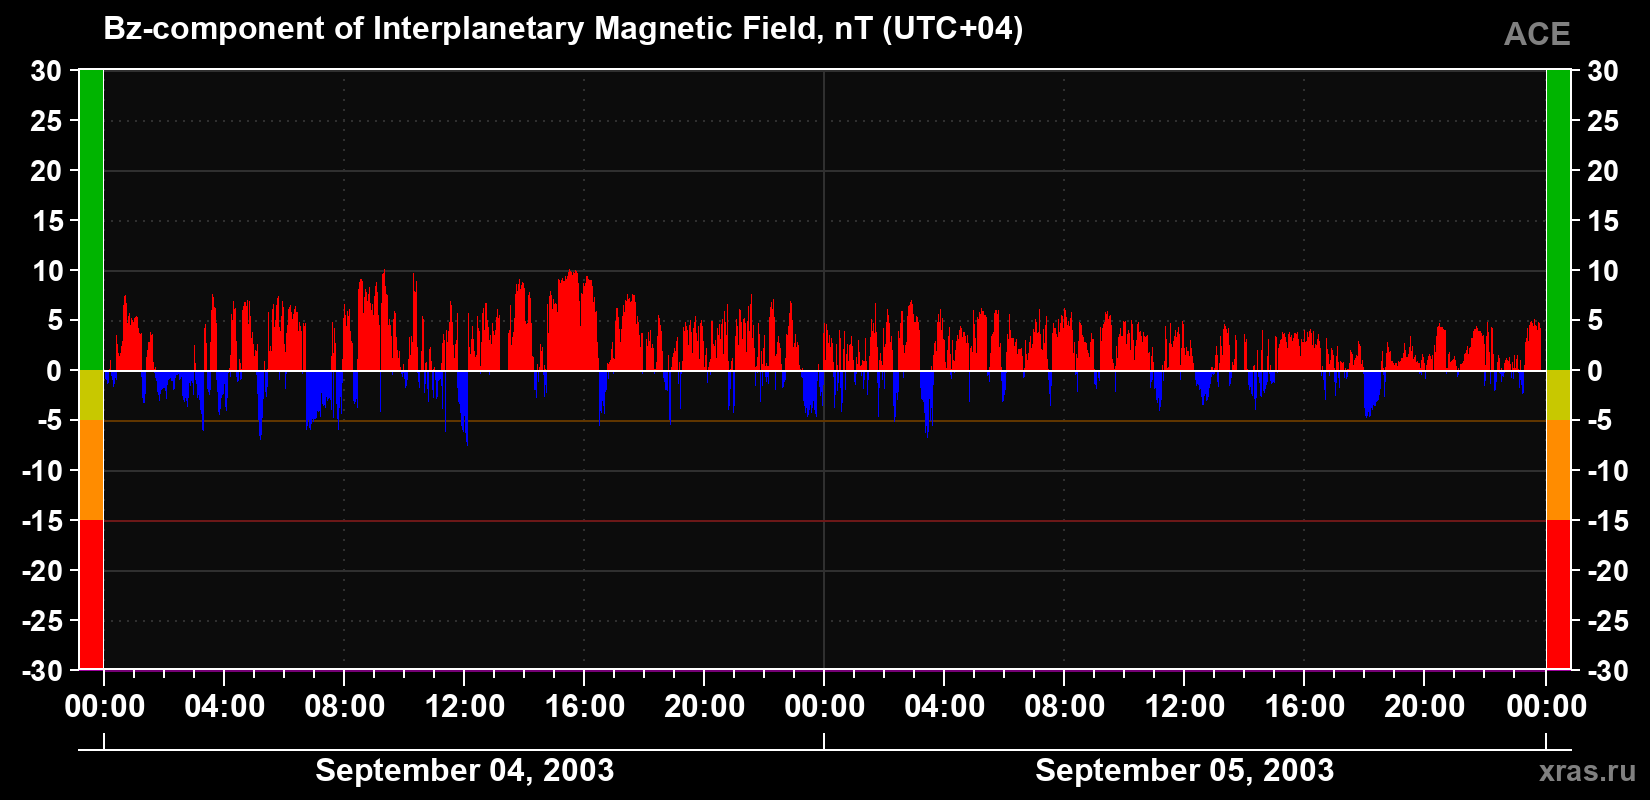Click the 08:00 time label of September 05
The image size is (1650, 800).
[1065, 707]
